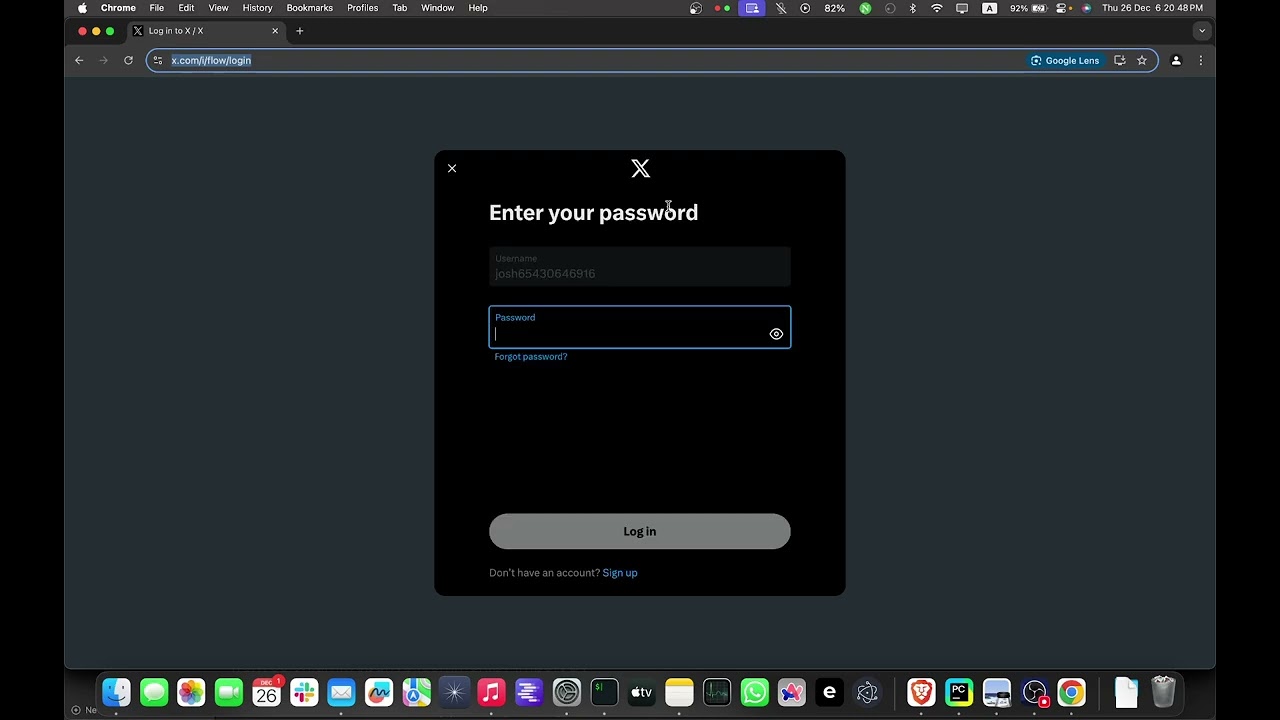
Task: Bookmark this tab with the star icon
Action: coord(1142,60)
